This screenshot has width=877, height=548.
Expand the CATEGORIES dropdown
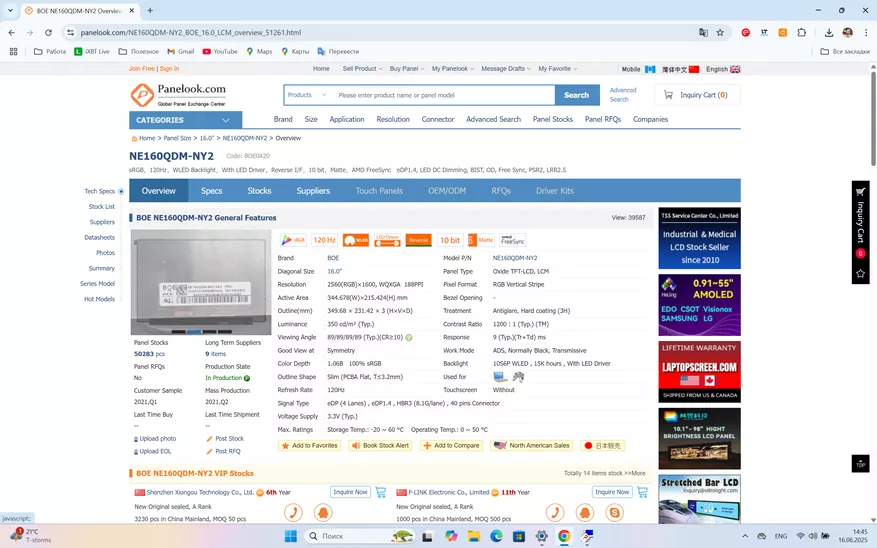click(x=185, y=120)
